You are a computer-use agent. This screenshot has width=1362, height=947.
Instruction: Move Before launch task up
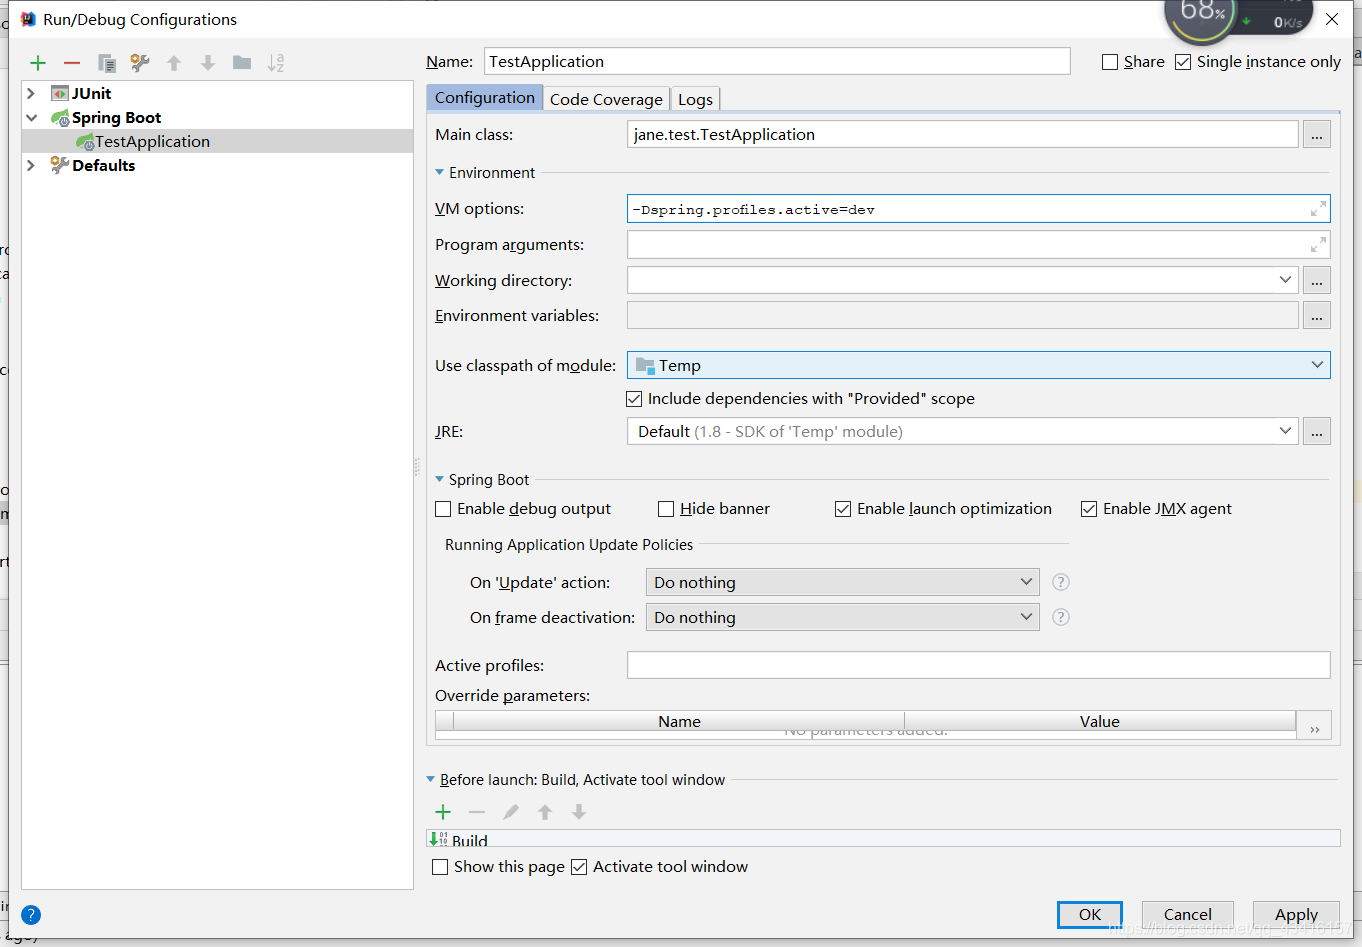point(545,812)
